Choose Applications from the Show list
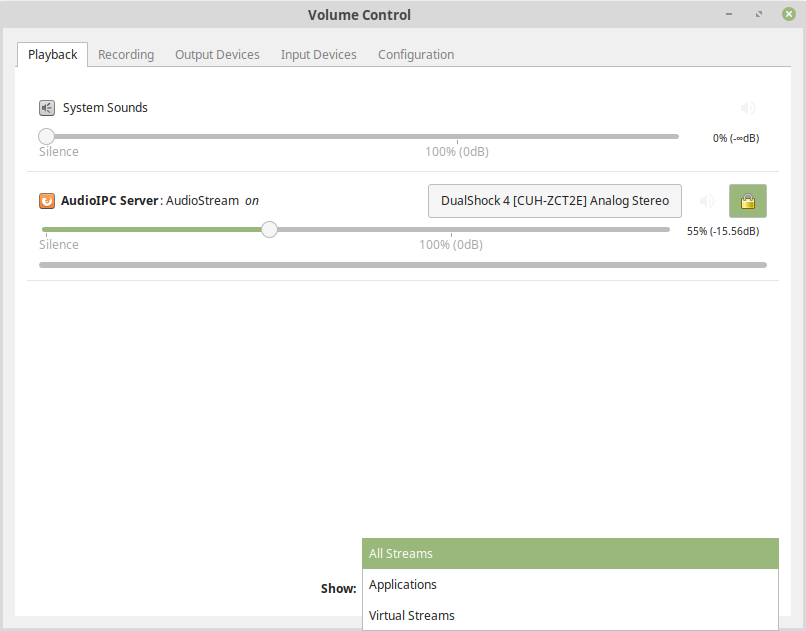The width and height of the screenshot is (806, 631). coord(570,584)
